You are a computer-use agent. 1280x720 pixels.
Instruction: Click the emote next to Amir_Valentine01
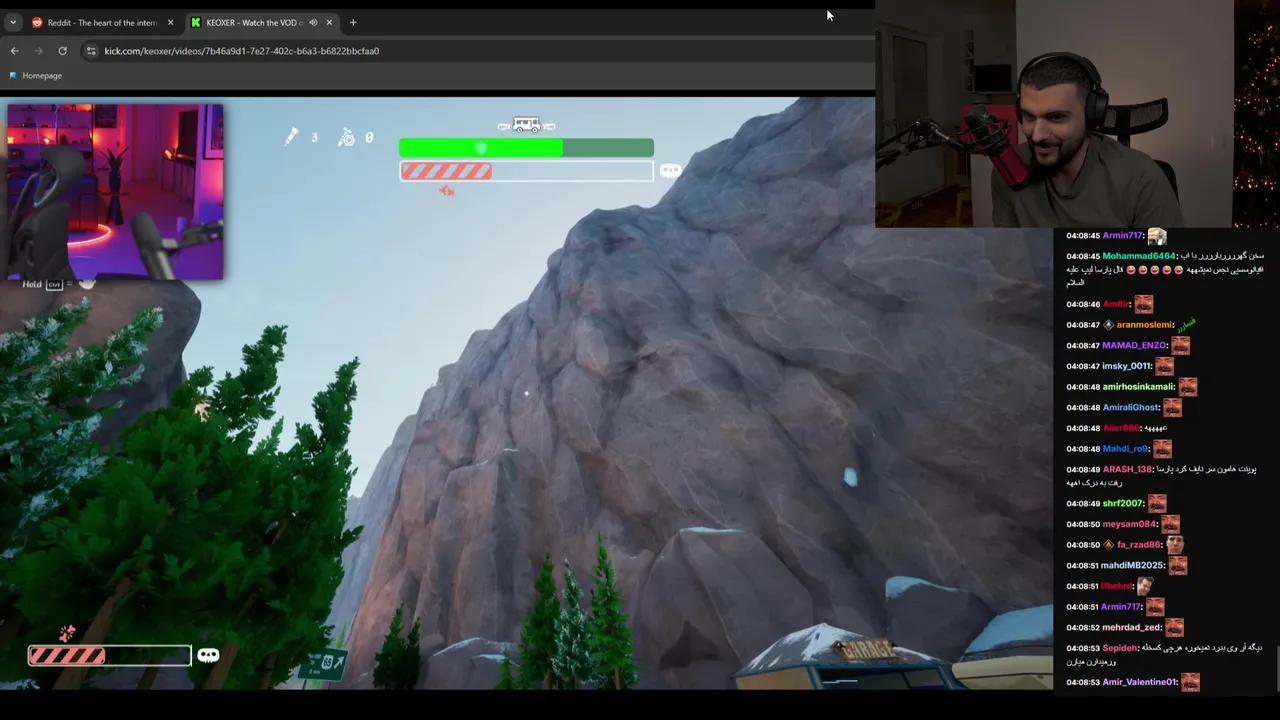pos(1190,682)
